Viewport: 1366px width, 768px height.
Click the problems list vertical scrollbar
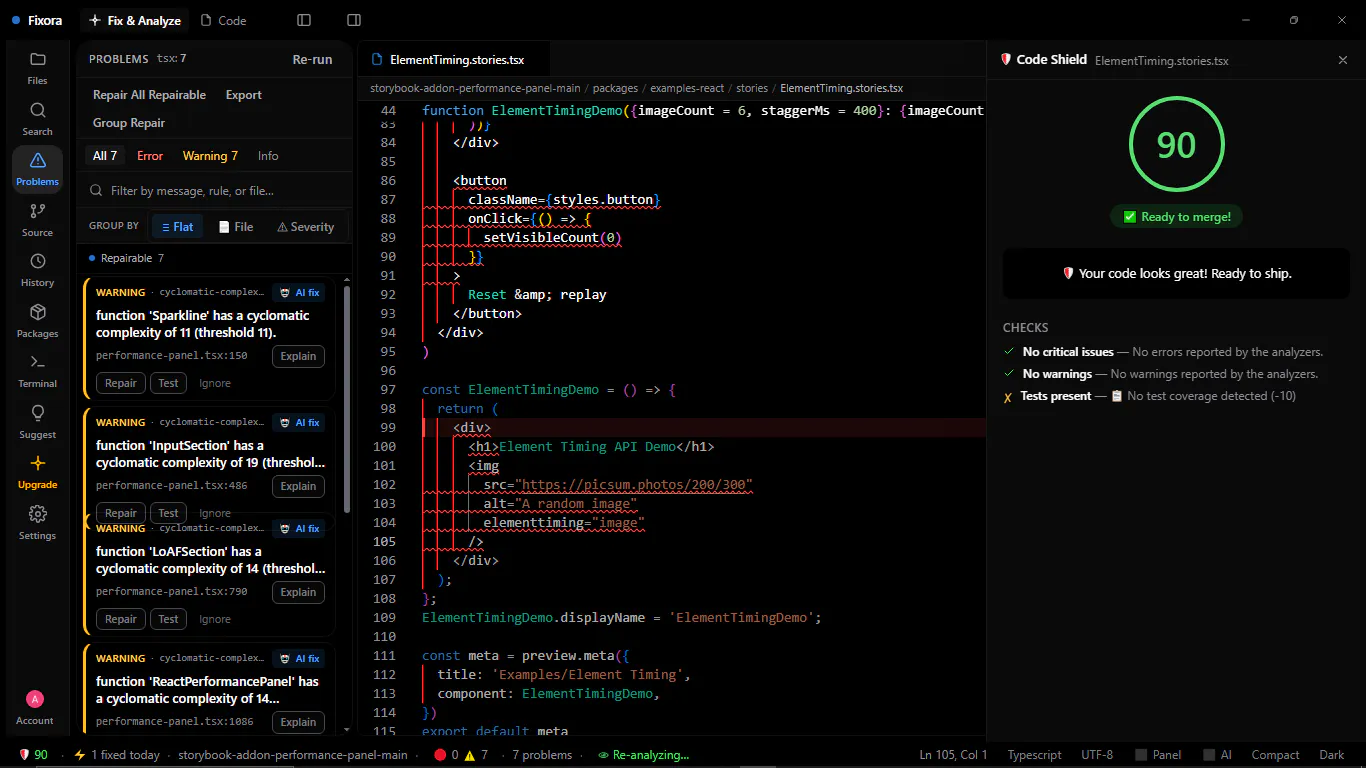(347, 400)
